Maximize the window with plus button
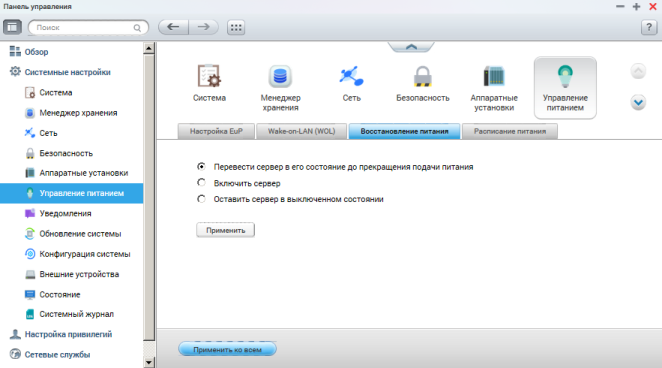The image size is (662, 368). click(x=636, y=6)
